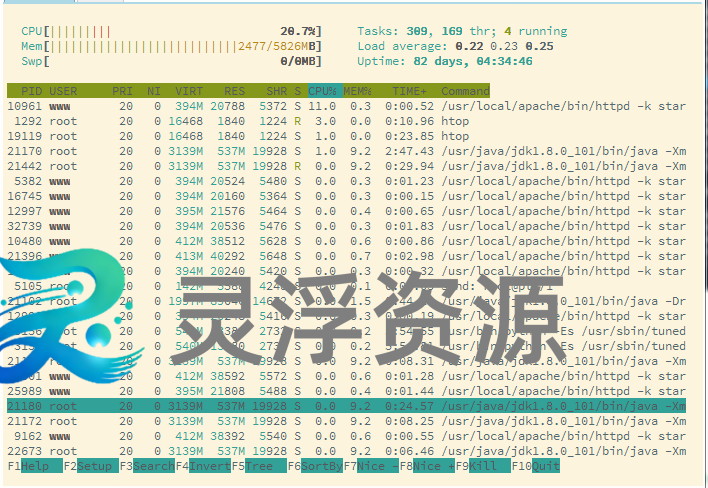Select process row with PID 10961
708x488 pixels.
click(x=346, y=106)
